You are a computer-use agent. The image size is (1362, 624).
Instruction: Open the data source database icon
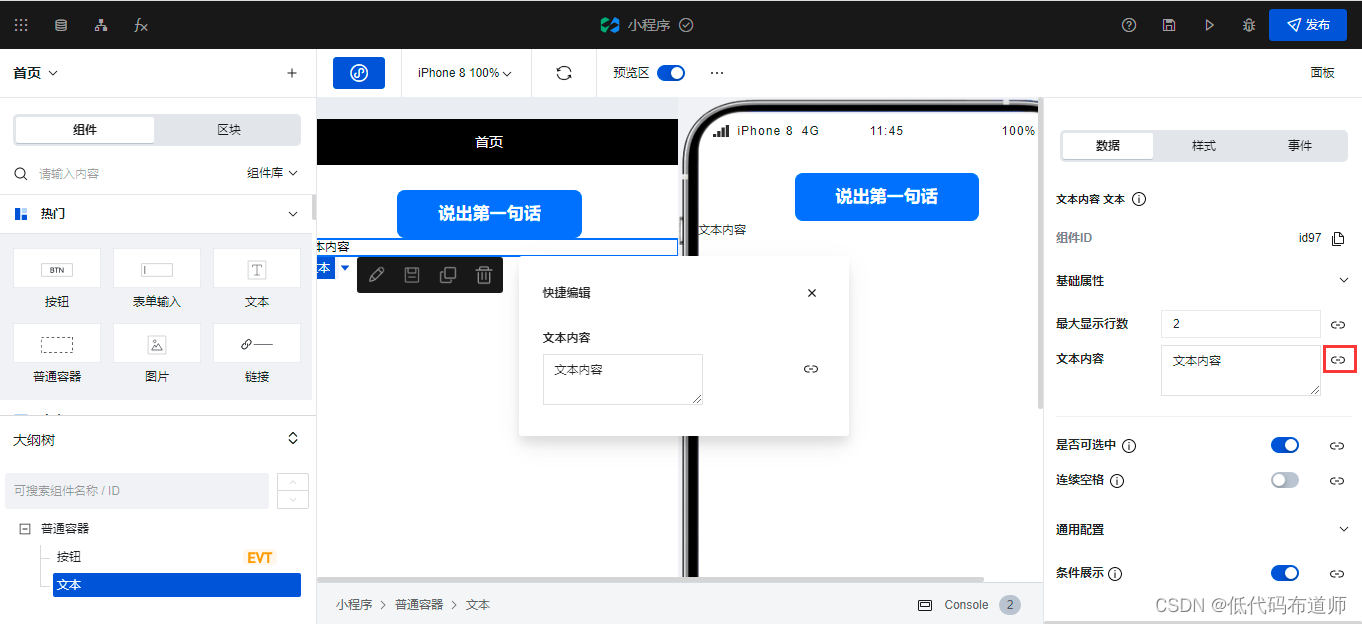[x=61, y=25]
